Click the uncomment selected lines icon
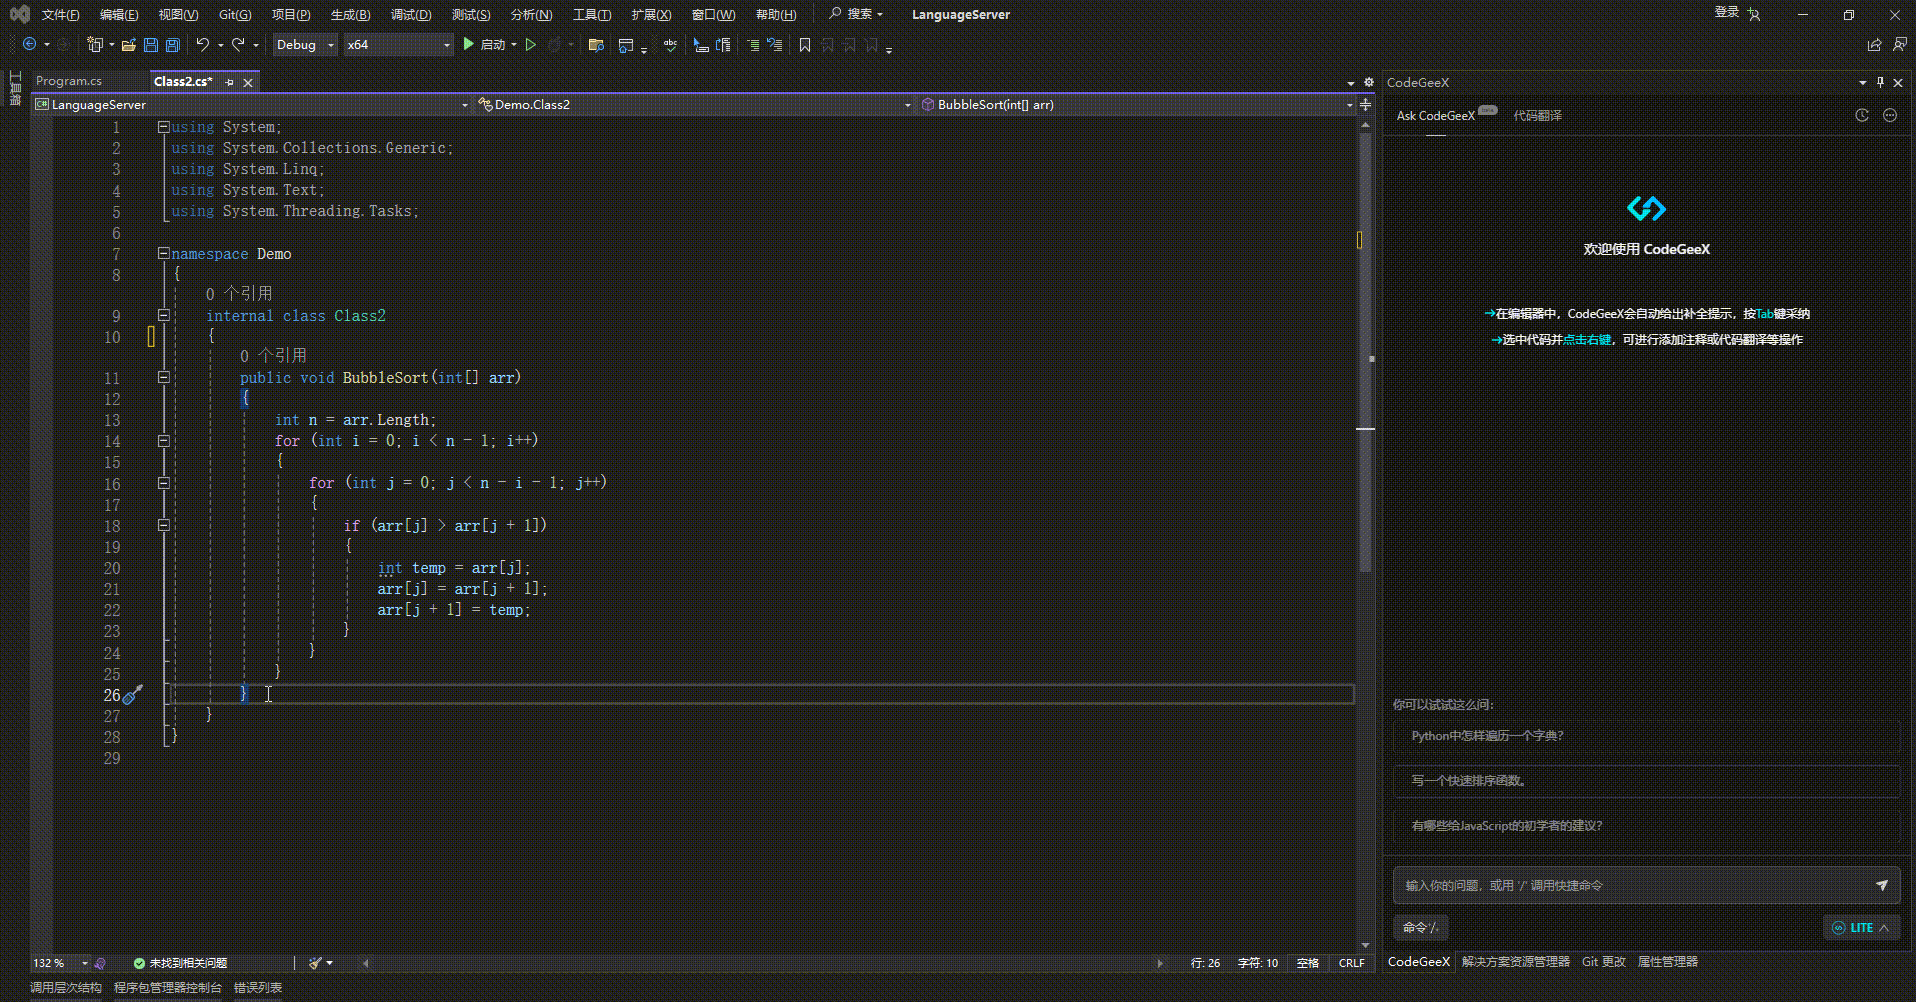1916x1002 pixels. [x=775, y=44]
